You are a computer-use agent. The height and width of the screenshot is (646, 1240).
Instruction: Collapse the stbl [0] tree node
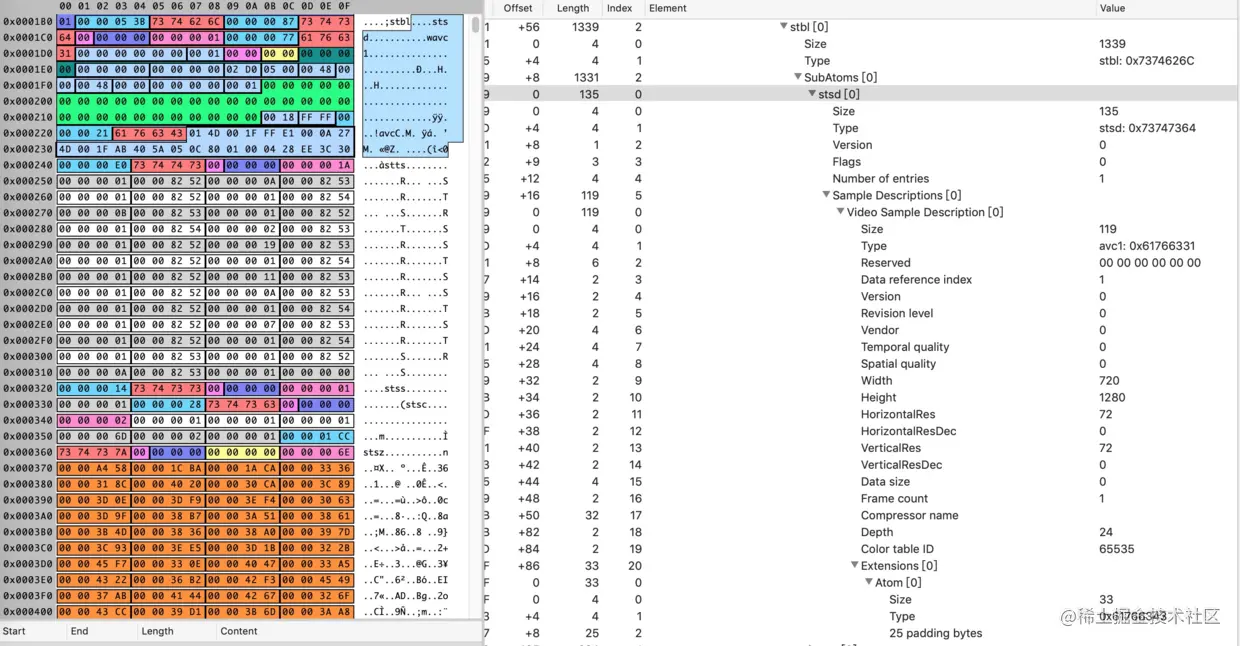tap(784, 27)
